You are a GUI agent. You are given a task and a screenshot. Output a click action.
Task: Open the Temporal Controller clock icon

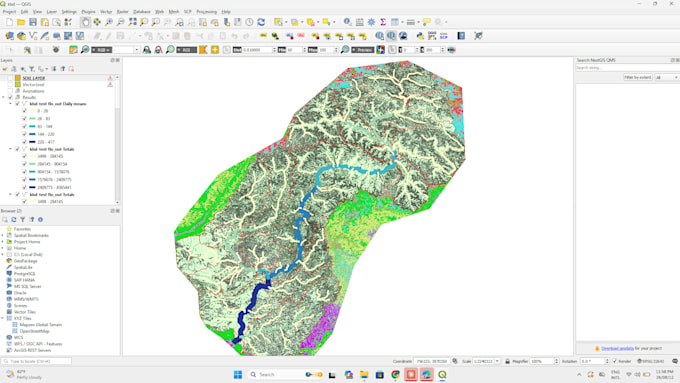click(x=249, y=22)
